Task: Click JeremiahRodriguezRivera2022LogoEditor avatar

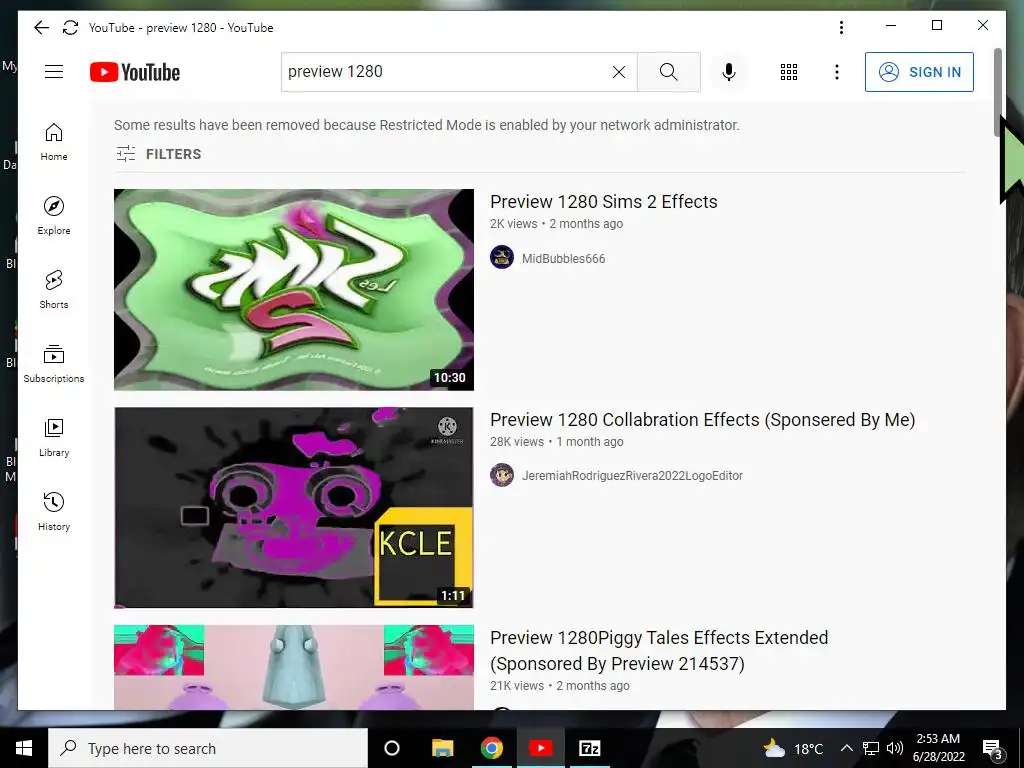Action: (502, 475)
